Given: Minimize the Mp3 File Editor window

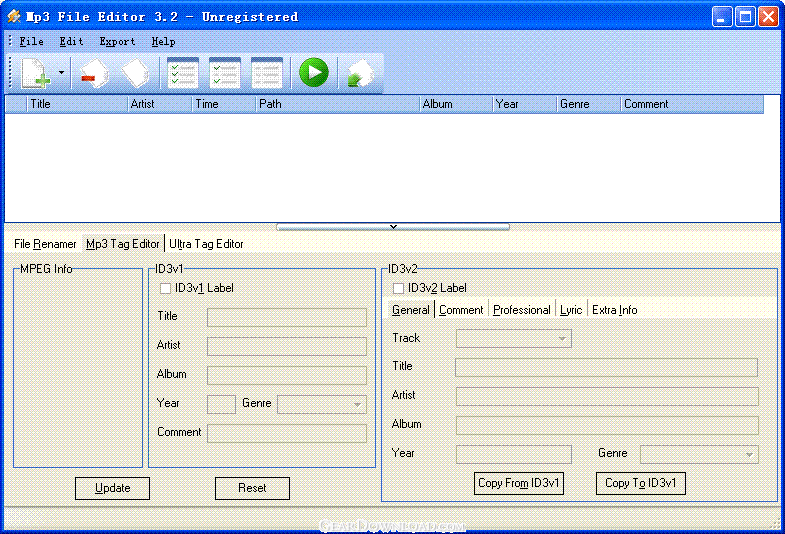Looking at the screenshot, I should (x=722, y=17).
